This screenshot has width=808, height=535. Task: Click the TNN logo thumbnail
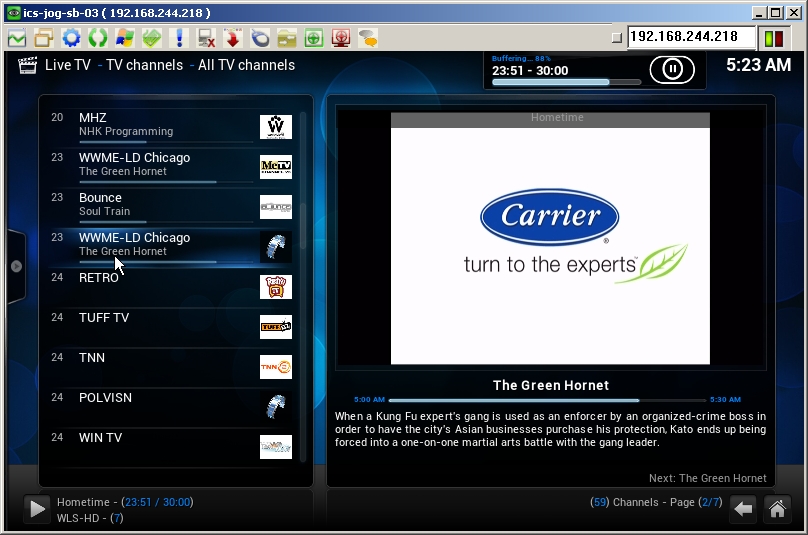276,367
